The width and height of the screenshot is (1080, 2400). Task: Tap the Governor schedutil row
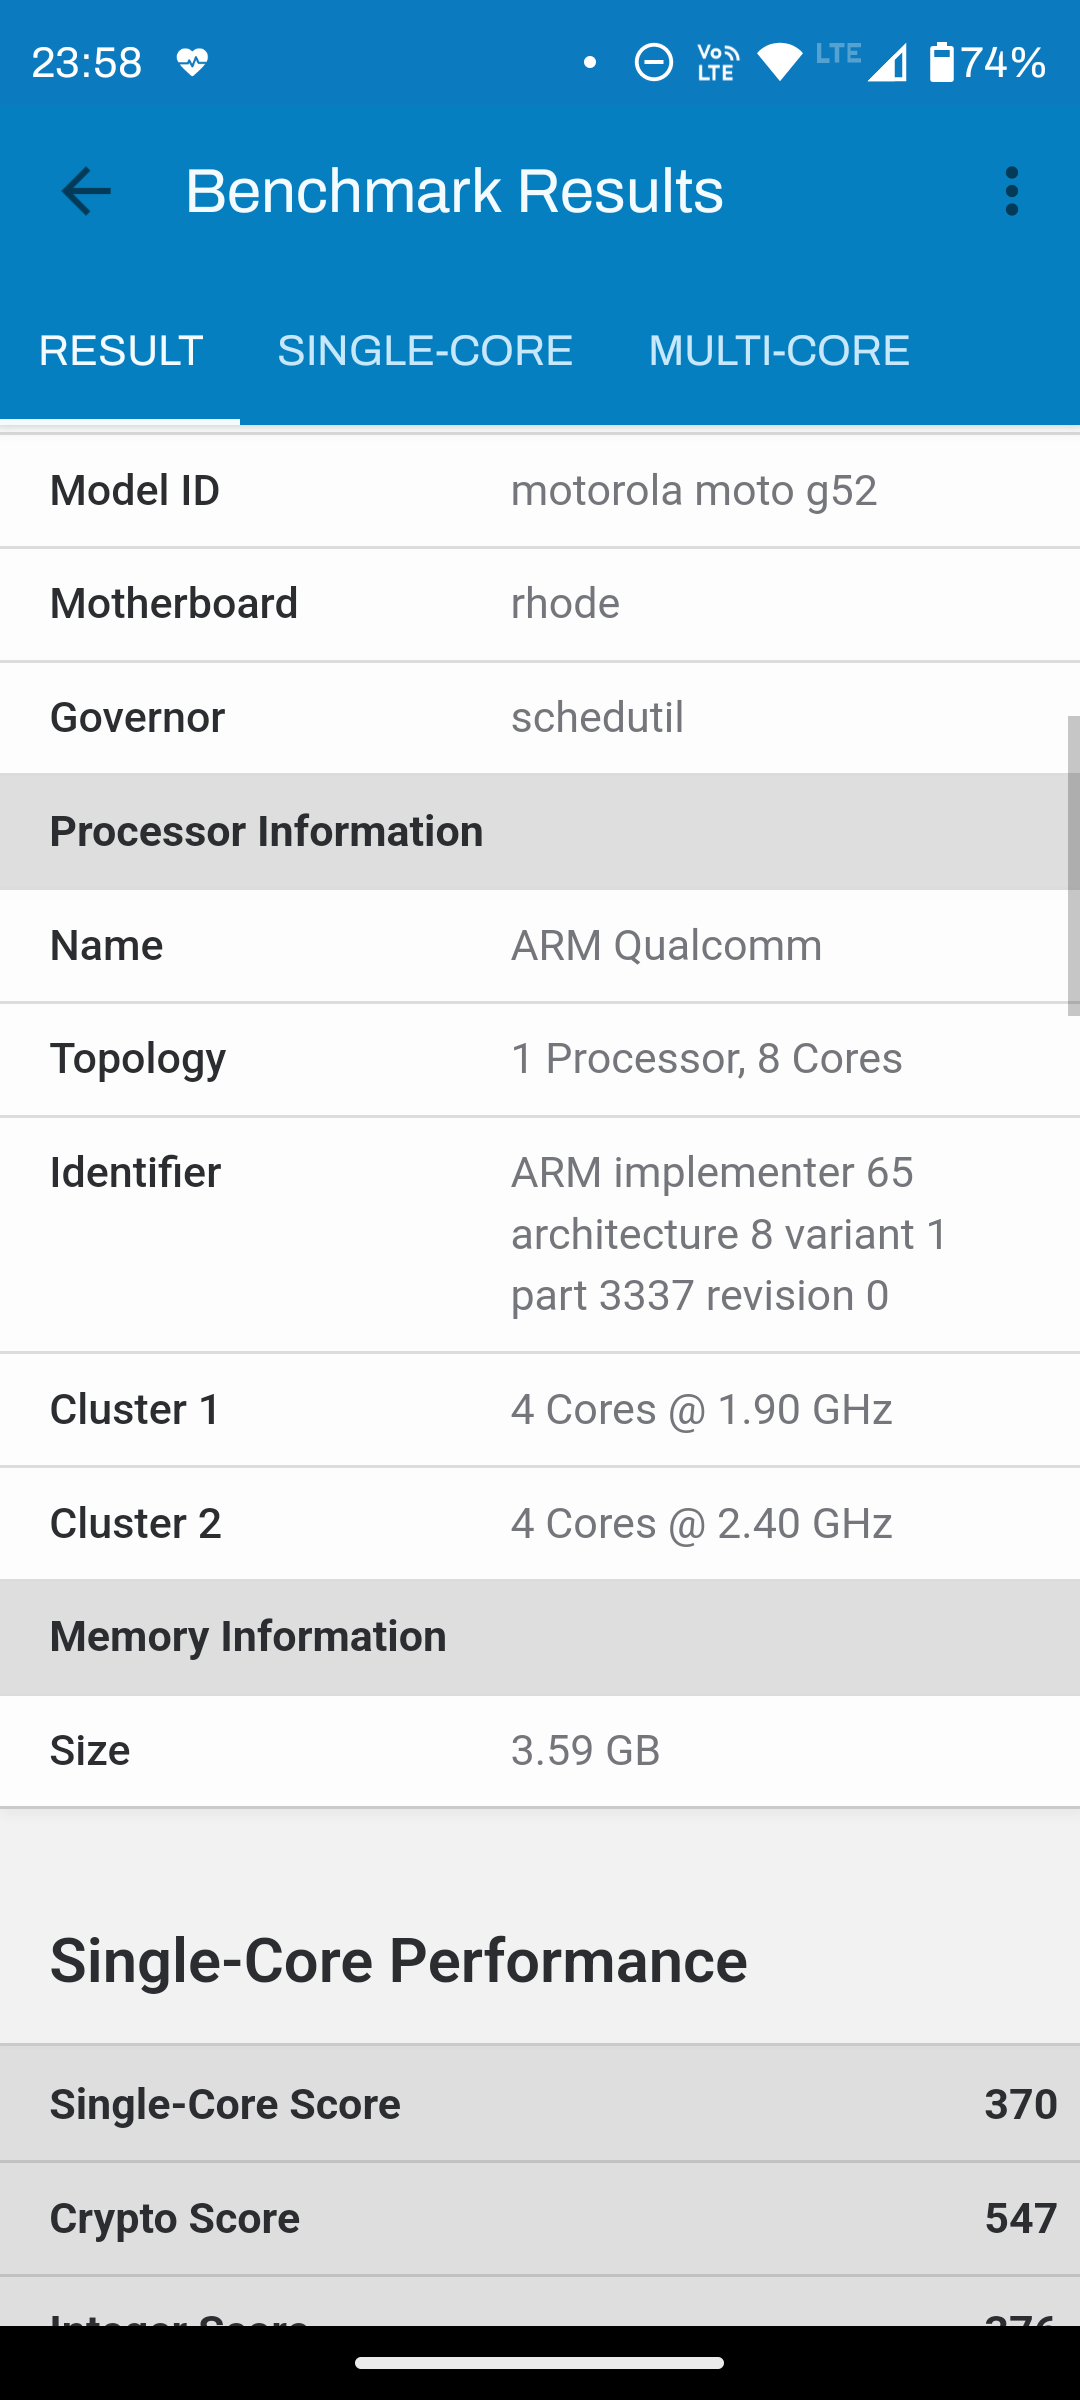coord(540,717)
